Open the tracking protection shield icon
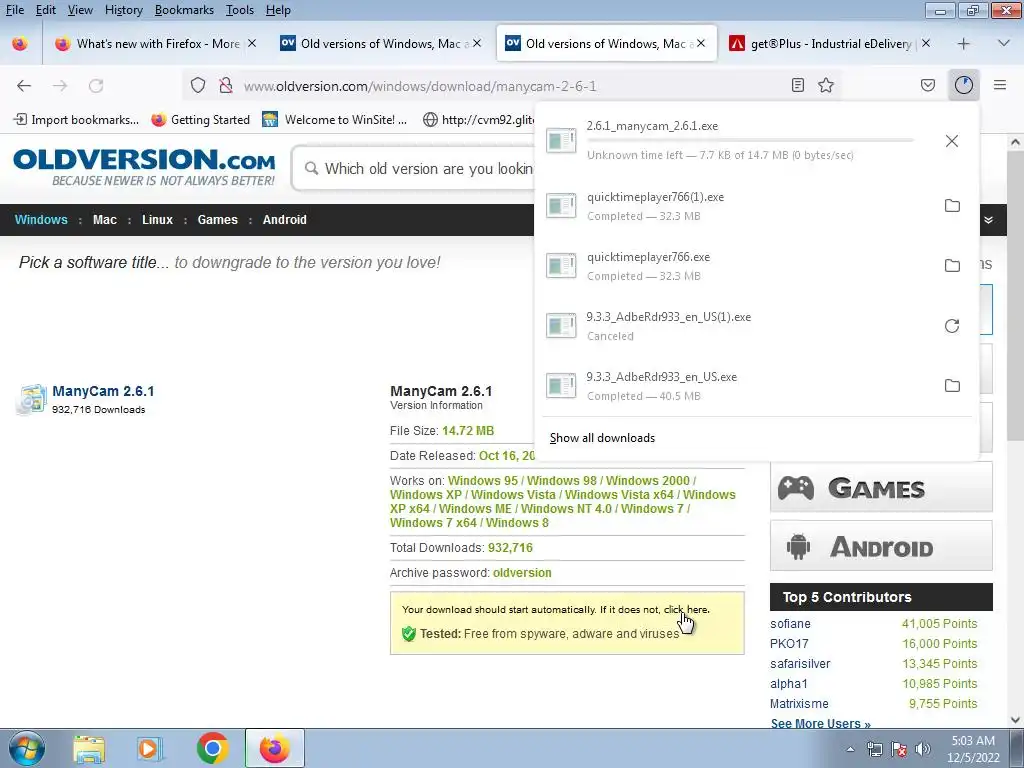This screenshot has height=768, width=1024. [x=198, y=86]
